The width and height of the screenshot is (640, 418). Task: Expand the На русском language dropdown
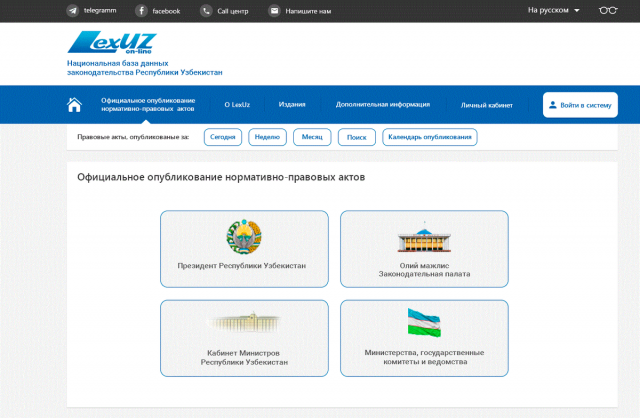tap(553, 10)
